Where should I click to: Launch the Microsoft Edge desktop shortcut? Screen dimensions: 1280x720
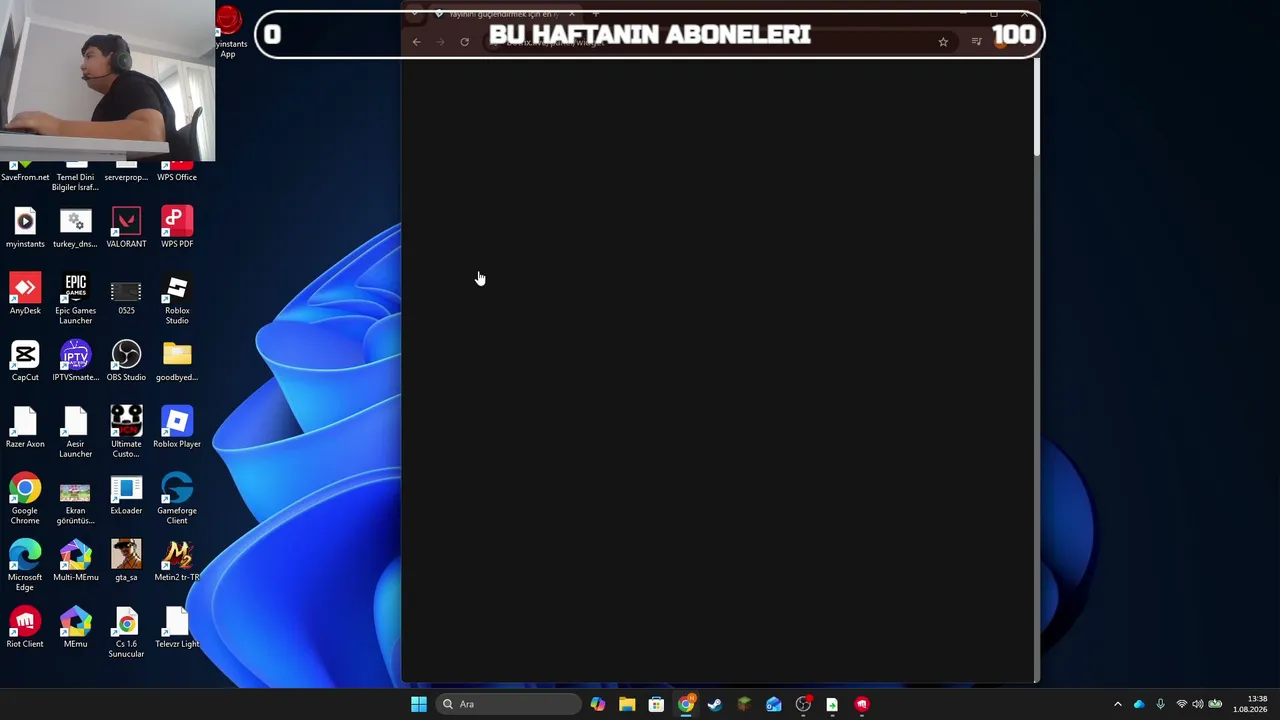(x=25, y=566)
